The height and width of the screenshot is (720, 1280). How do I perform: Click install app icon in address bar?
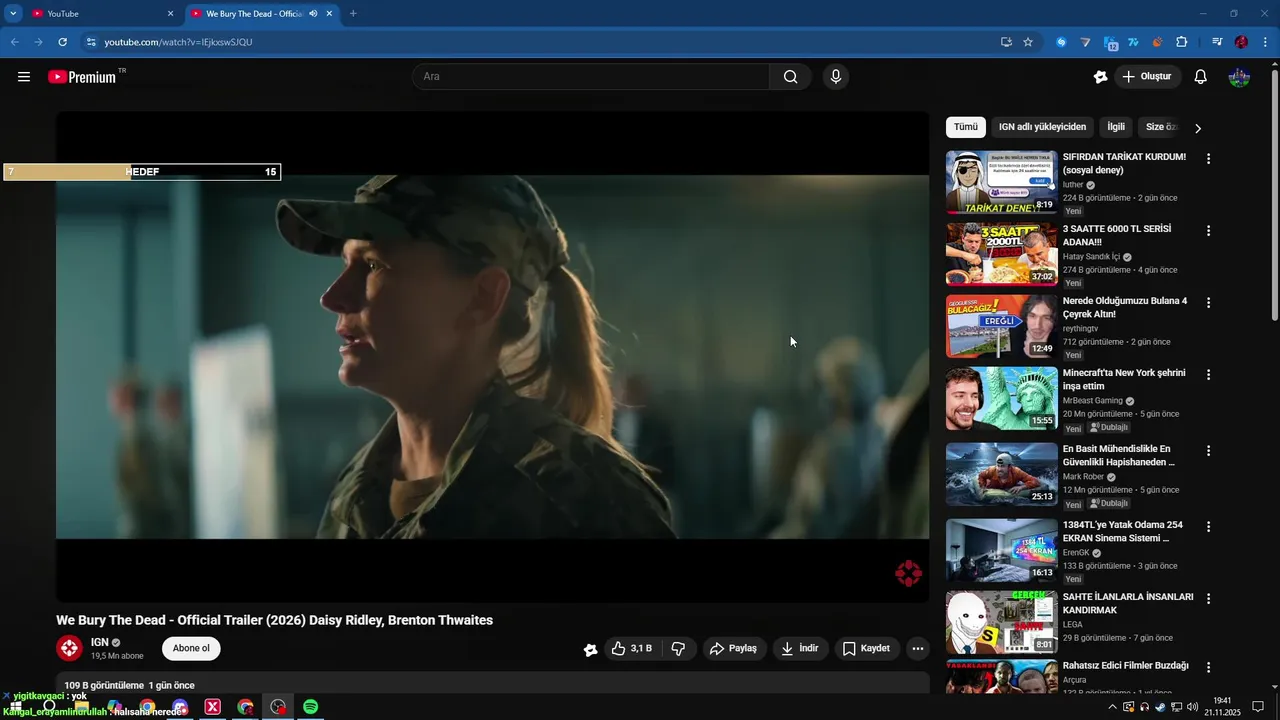(x=1006, y=42)
